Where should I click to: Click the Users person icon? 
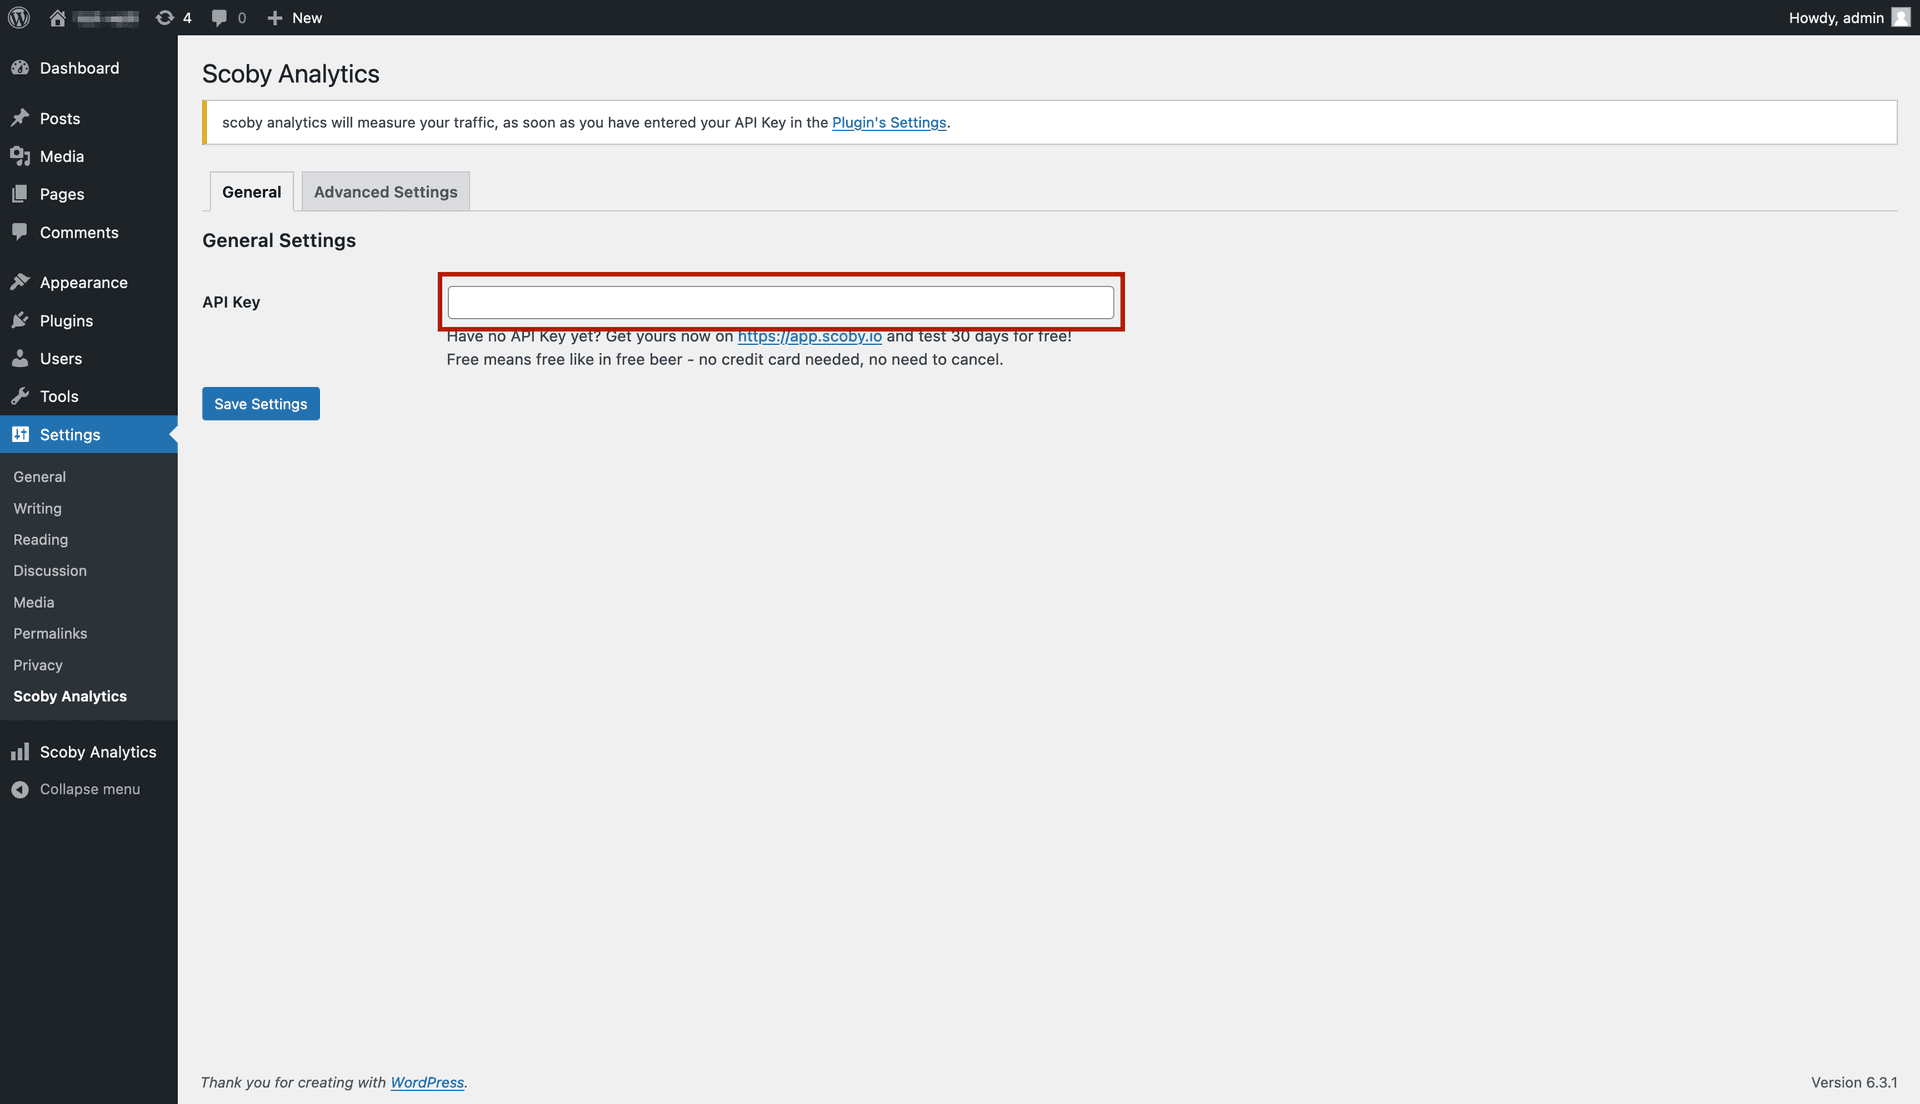click(x=20, y=358)
